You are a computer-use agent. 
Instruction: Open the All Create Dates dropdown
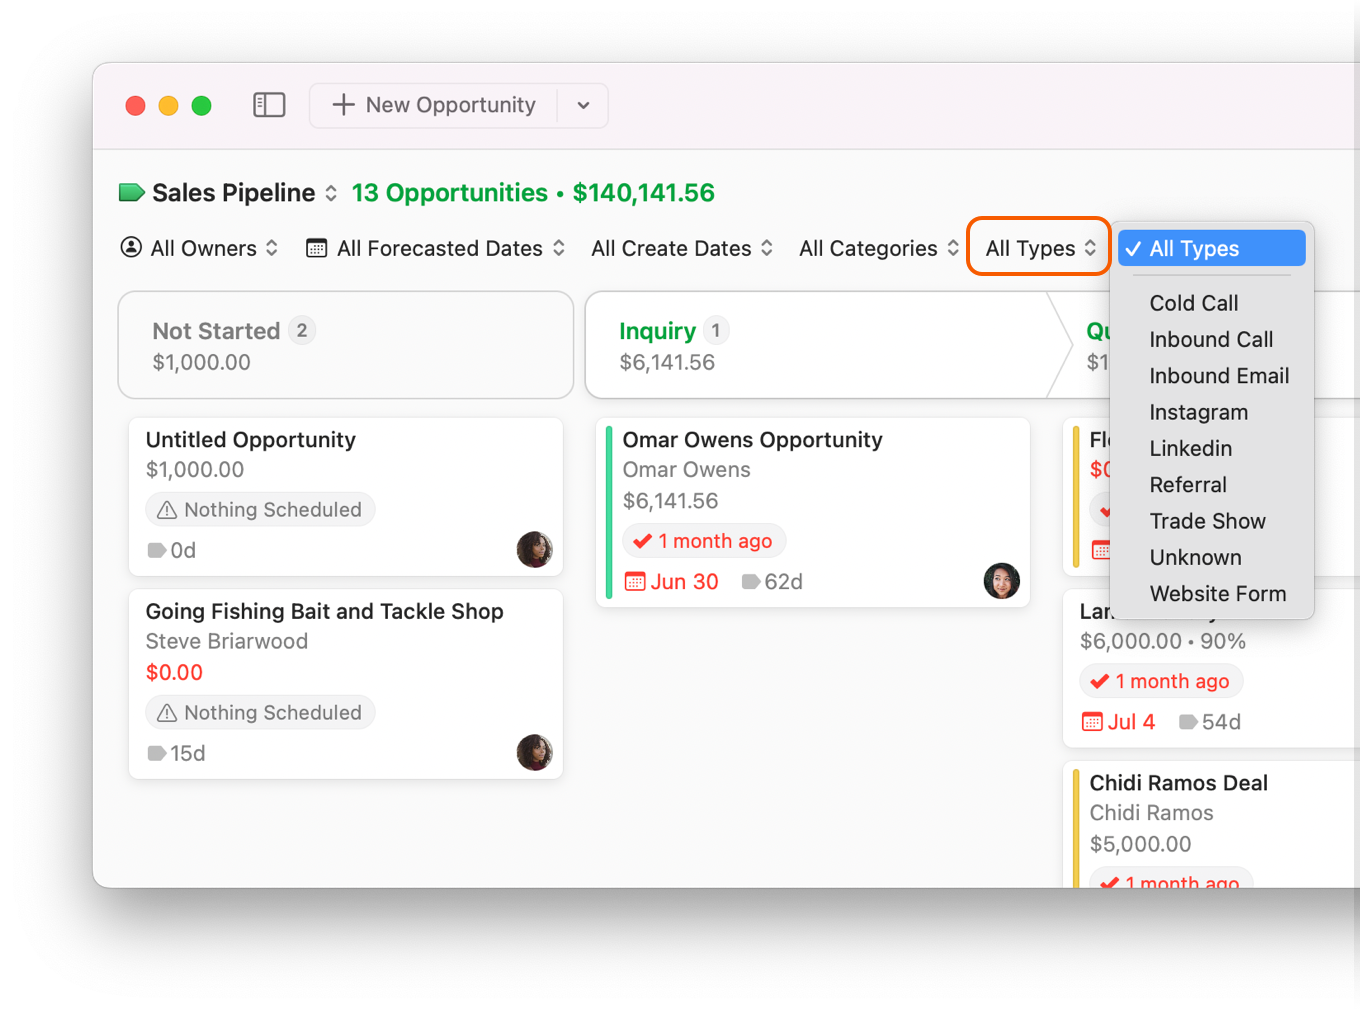[x=671, y=248]
